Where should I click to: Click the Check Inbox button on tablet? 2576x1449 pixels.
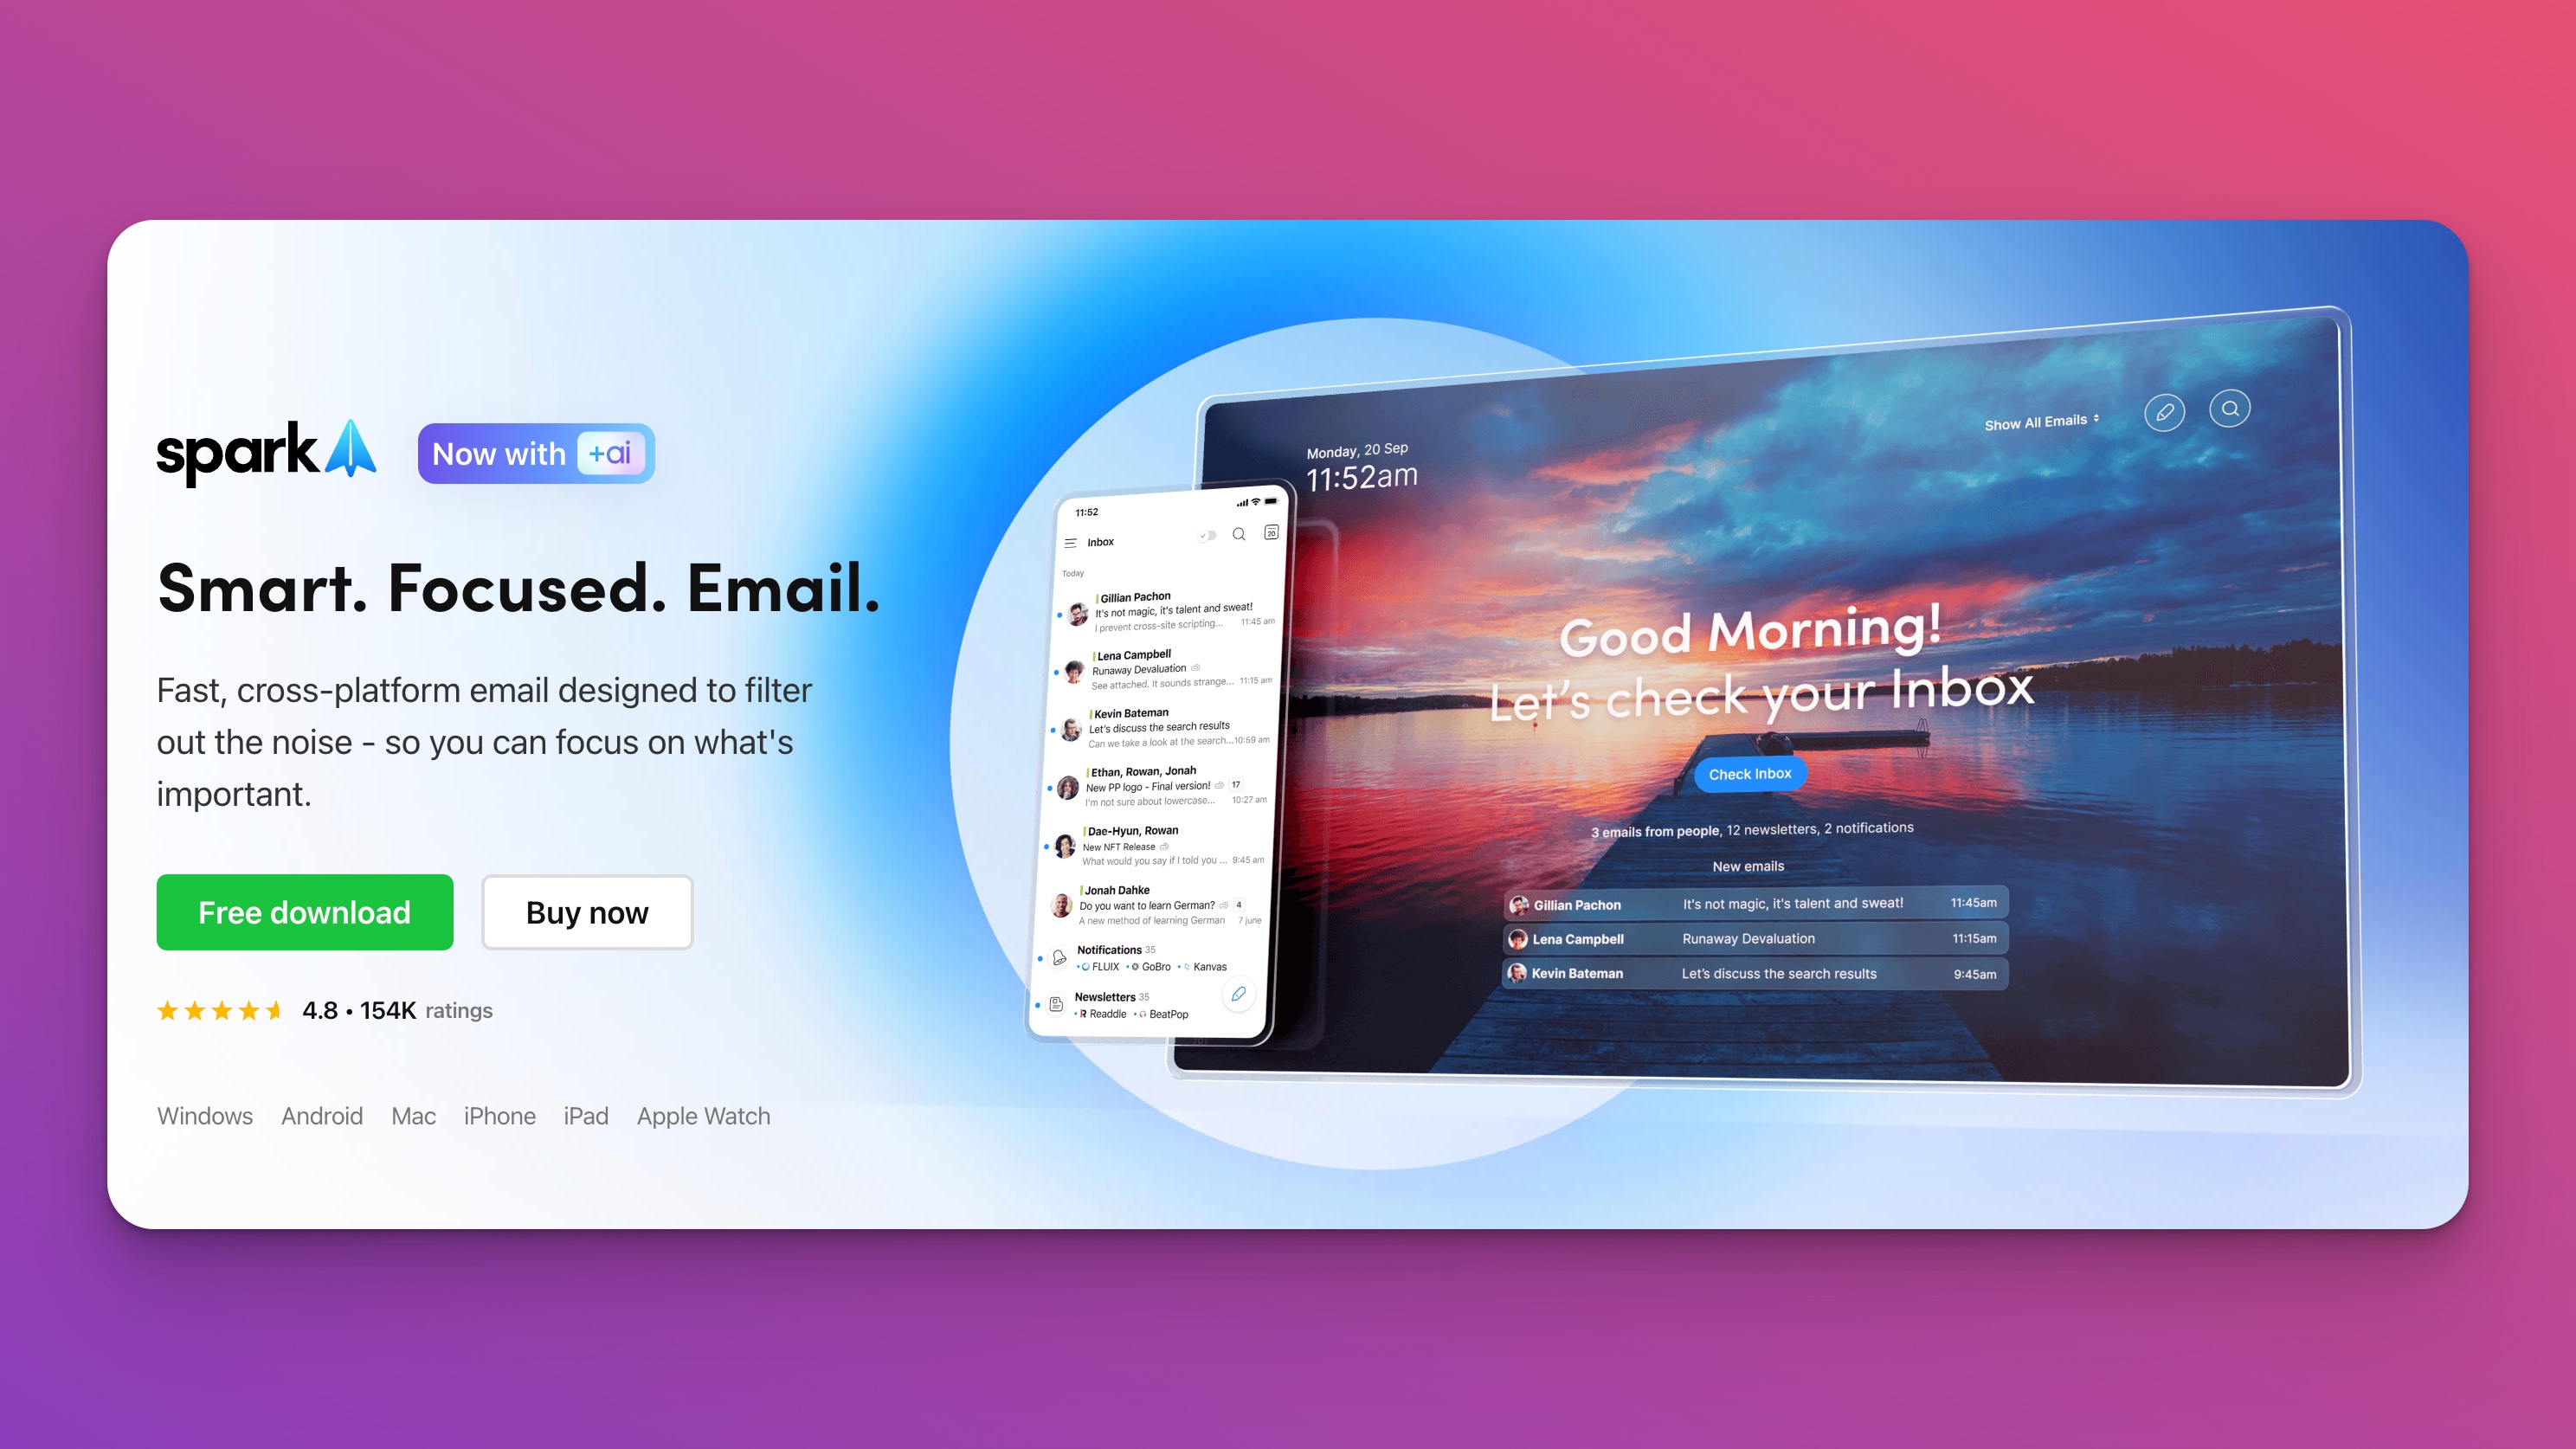coord(1748,773)
